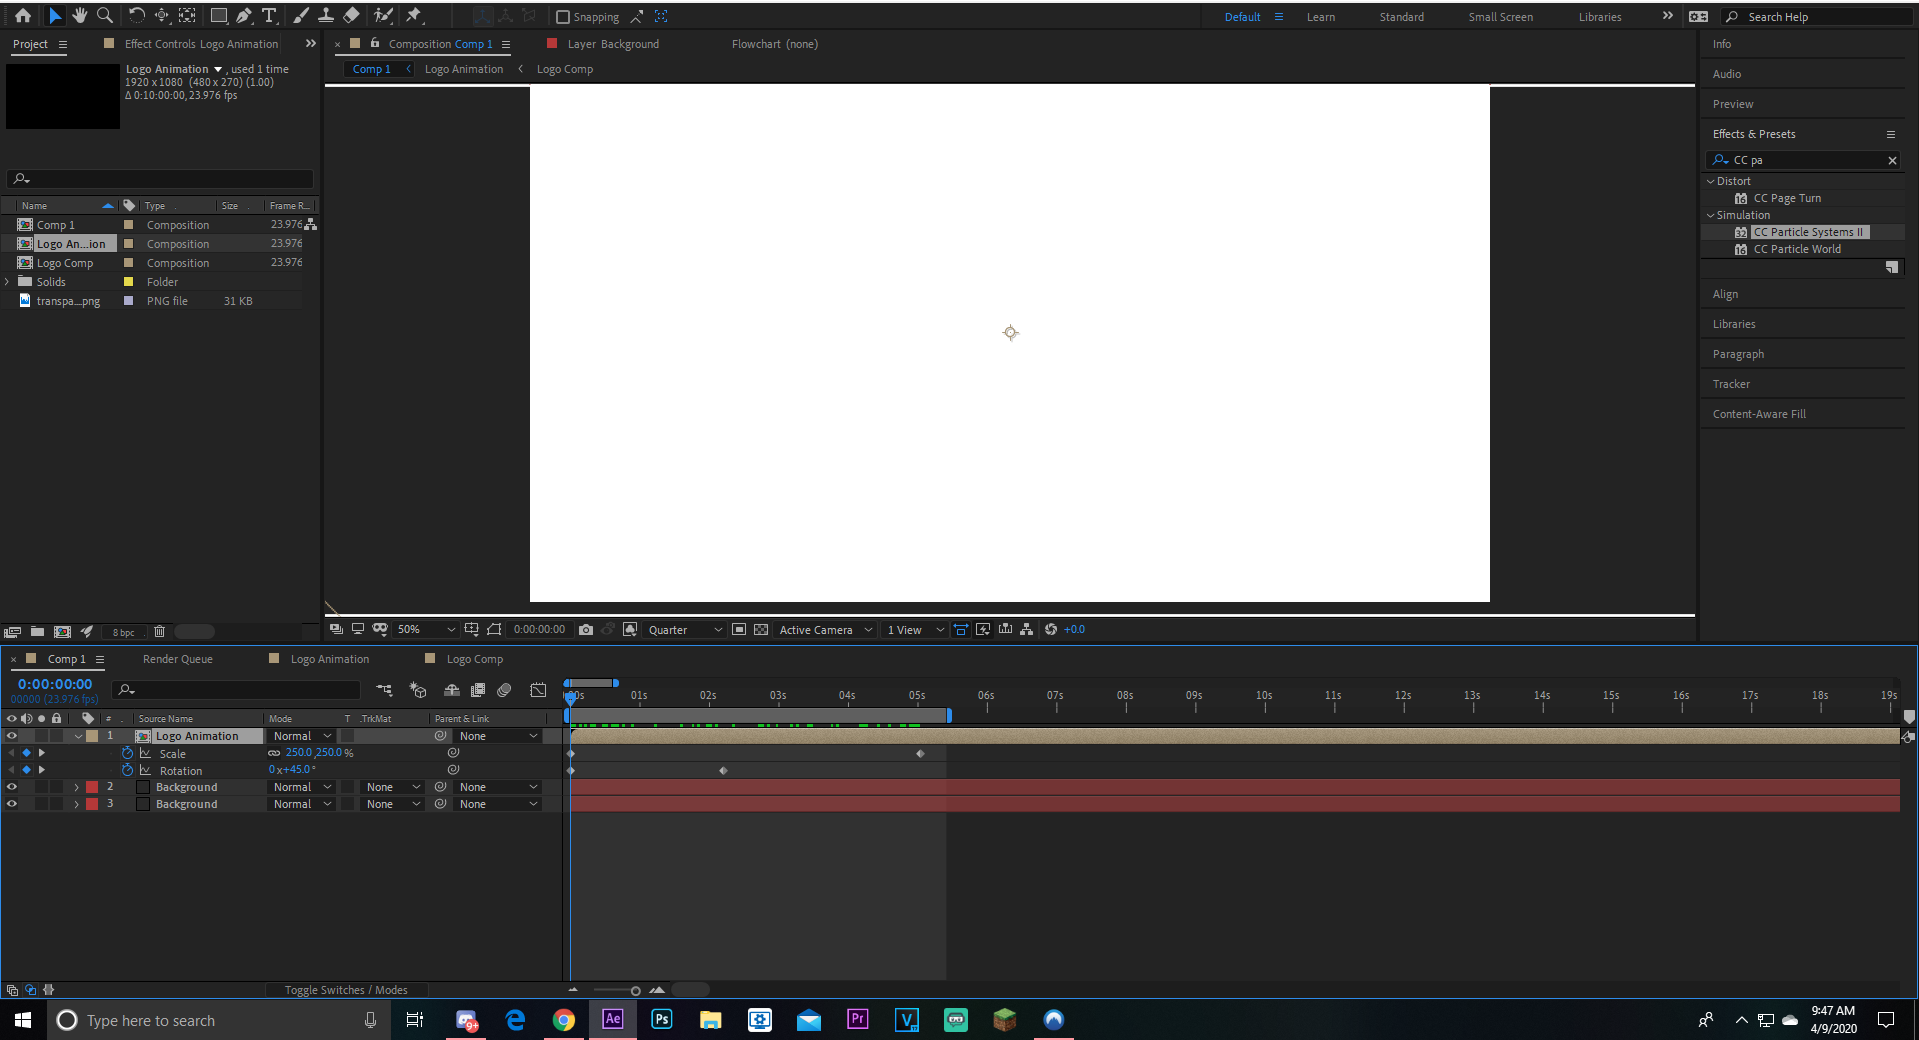Select the Brush tool
The height and width of the screenshot is (1040, 1919).
point(301,15)
